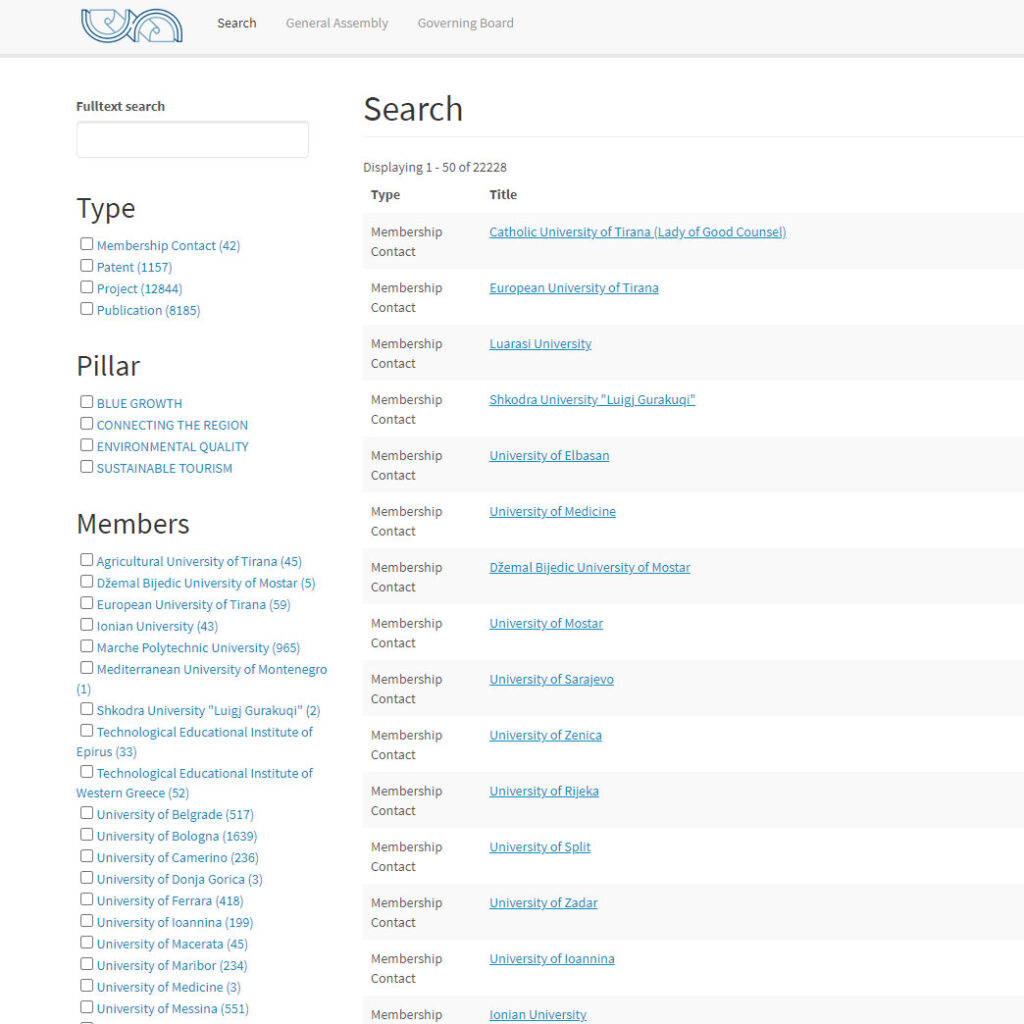1024x1024 pixels.
Task: Open Luarasi University result link
Action: coord(540,344)
